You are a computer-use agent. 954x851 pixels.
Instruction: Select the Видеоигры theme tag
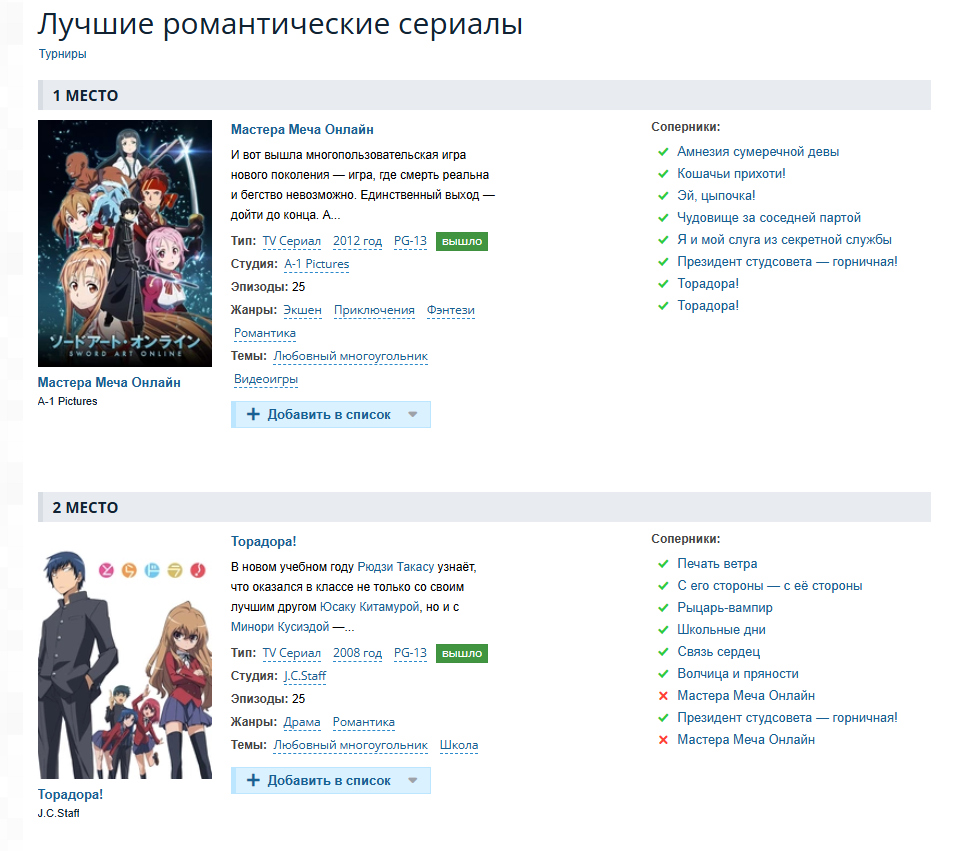tap(266, 380)
